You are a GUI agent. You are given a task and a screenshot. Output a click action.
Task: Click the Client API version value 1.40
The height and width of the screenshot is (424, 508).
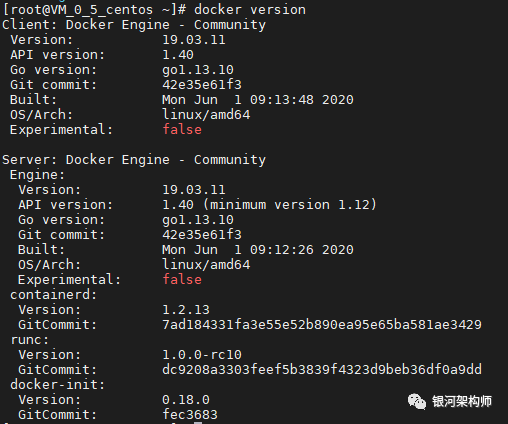point(178,55)
